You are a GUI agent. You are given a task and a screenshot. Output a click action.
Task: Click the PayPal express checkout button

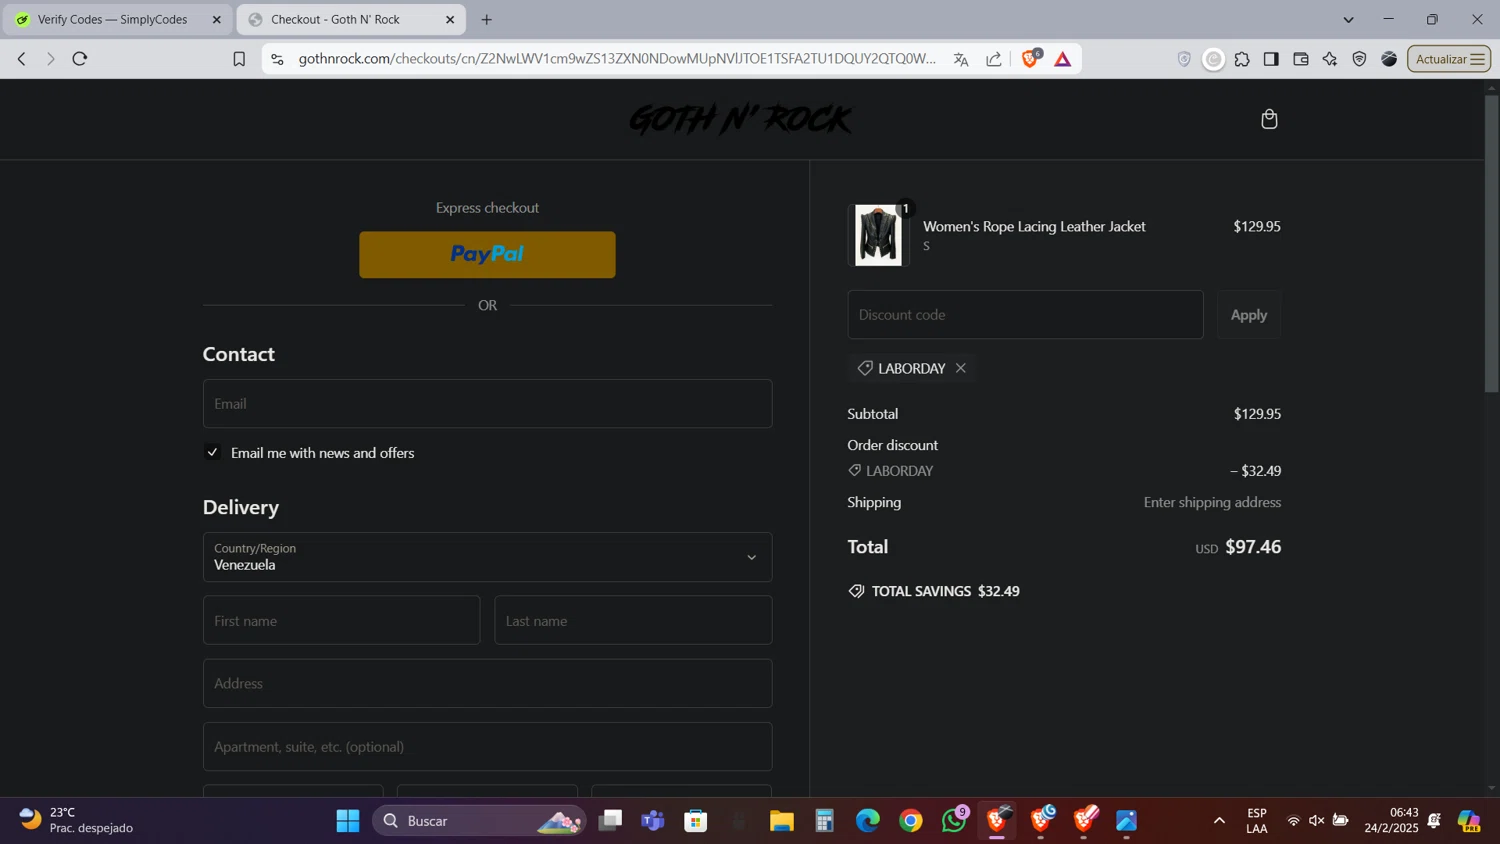487,255
